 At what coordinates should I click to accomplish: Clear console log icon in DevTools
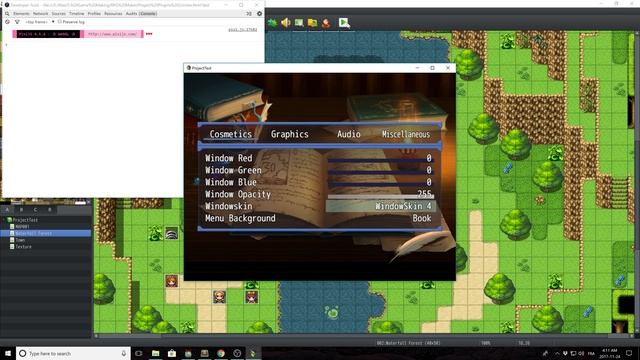7,22
